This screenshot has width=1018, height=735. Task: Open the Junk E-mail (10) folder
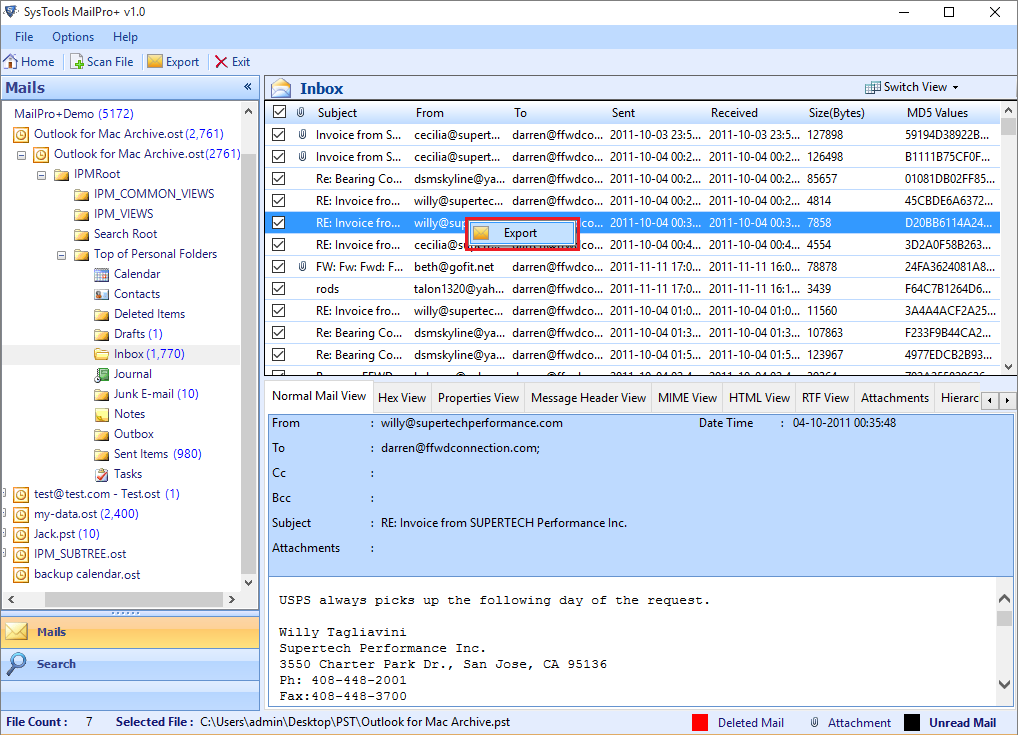(156, 394)
